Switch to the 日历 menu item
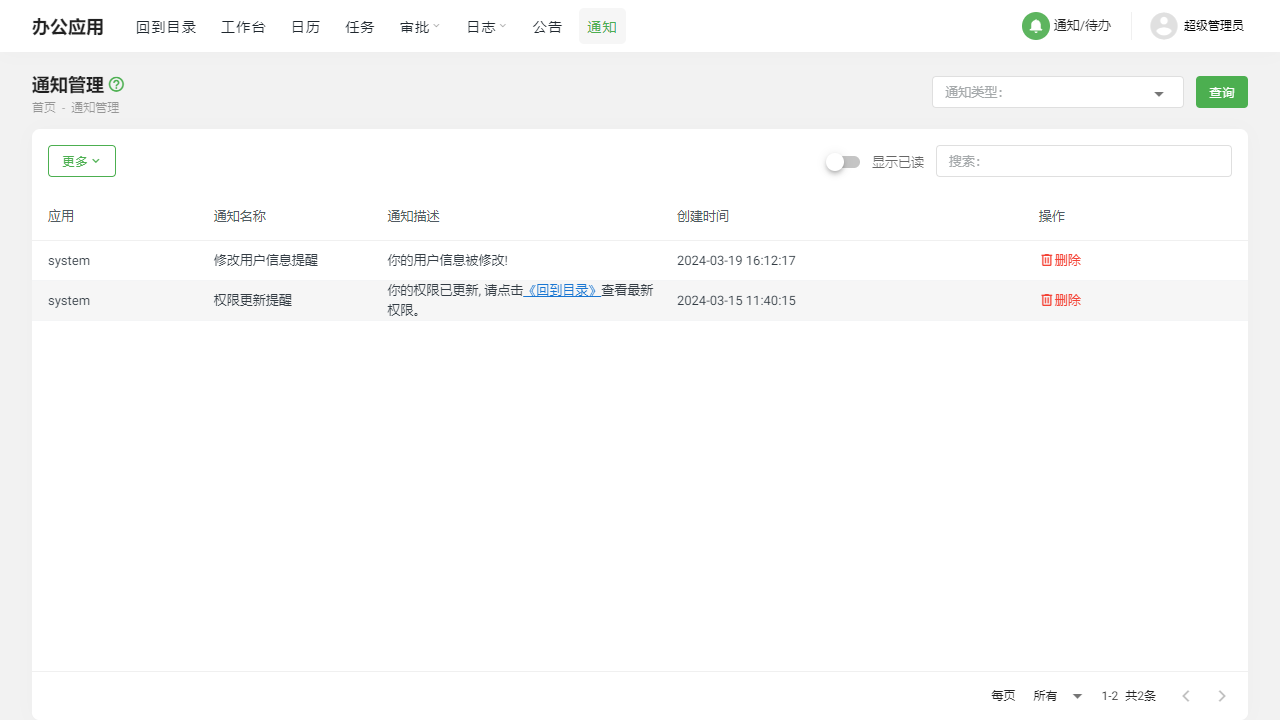The image size is (1280, 720). point(305,27)
